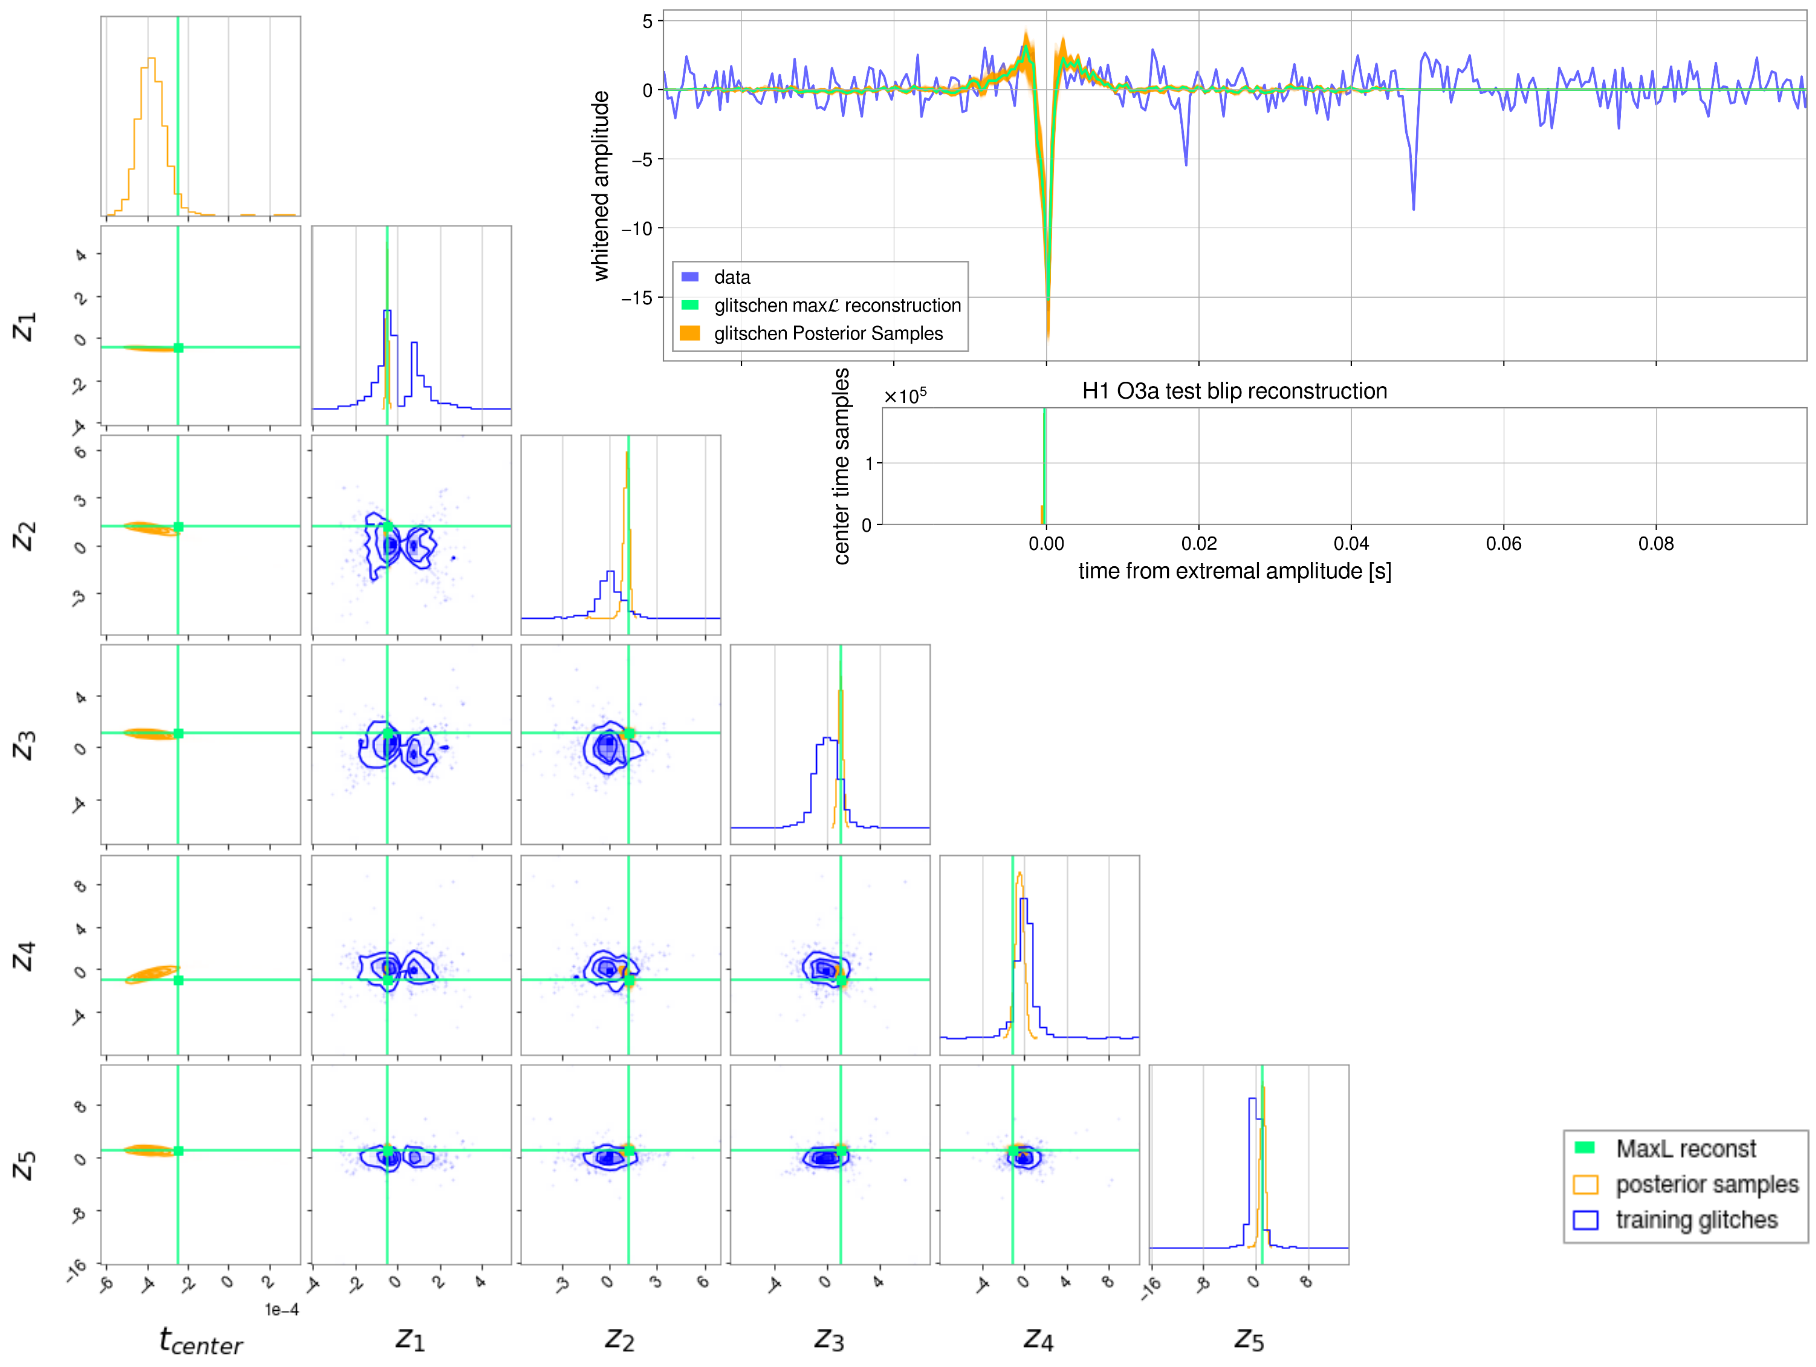
Task: Click the '0.08' time axis tick label
Action: 1656,543
